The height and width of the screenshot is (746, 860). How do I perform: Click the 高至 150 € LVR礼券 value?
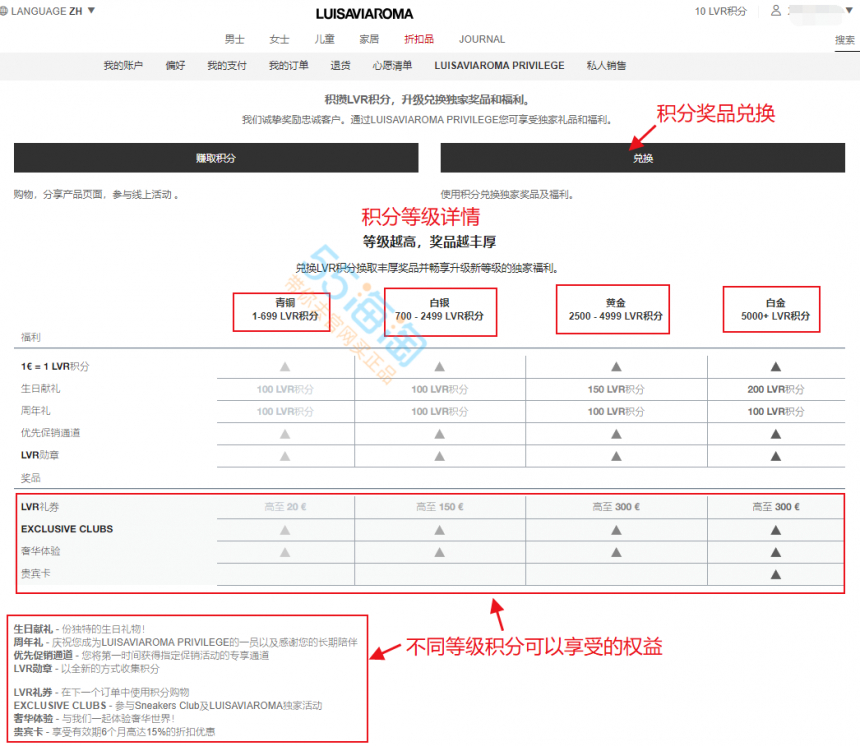point(440,507)
